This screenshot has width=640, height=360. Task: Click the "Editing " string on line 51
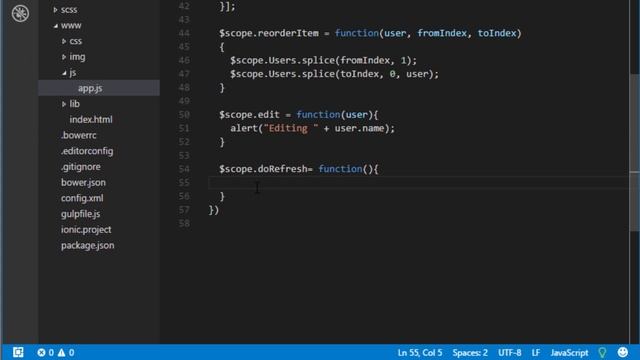pyautogui.click(x=291, y=128)
